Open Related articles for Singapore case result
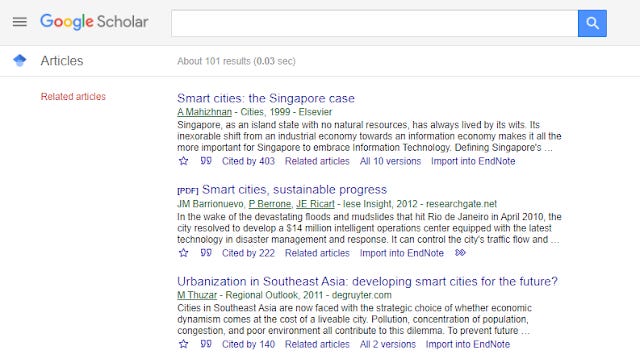The width and height of the screenshot is (640, 363). click(x=317, y=161)
